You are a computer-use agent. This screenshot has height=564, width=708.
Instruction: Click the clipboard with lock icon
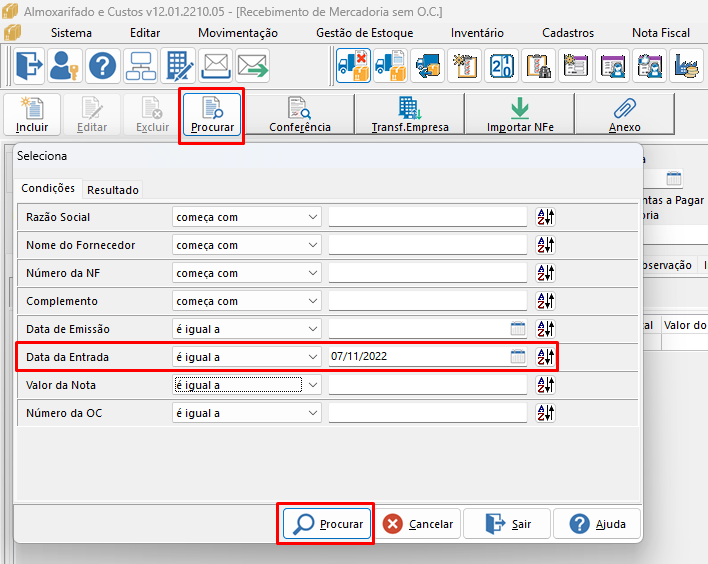pyautogui.click(x=539, y=66)
